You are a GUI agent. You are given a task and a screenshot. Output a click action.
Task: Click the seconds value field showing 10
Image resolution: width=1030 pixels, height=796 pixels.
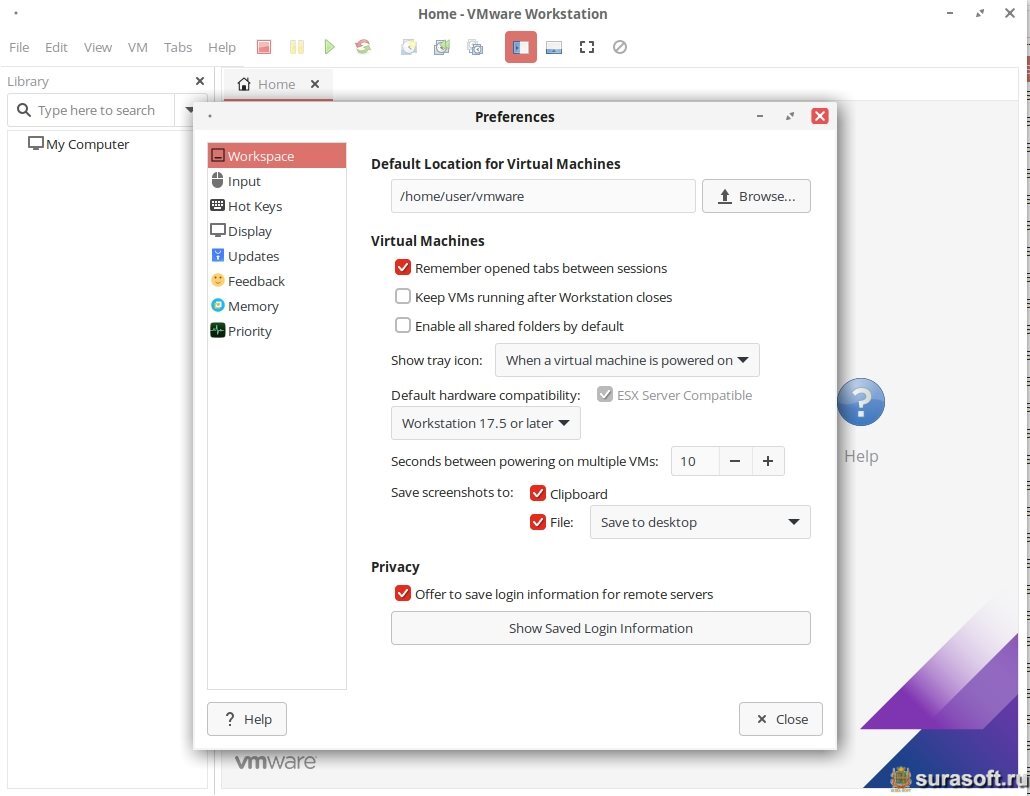(x=695, y=461)
